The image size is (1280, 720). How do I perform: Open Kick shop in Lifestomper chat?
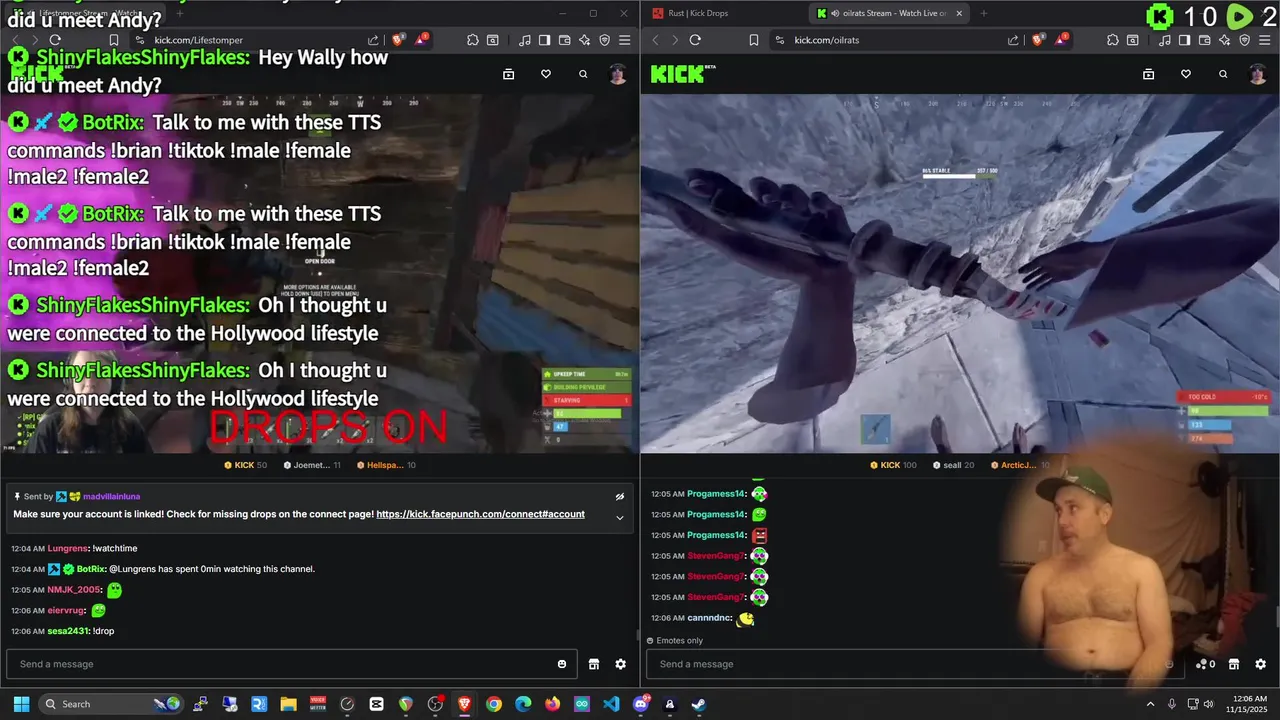pyautogui.click(x=593, y=664)
